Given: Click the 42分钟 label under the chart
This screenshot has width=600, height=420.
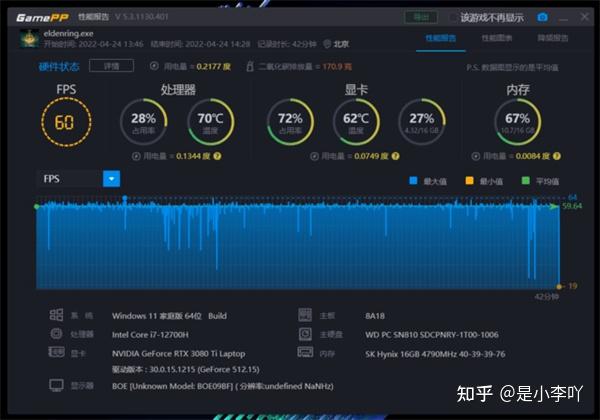Looking at the screenshot, I should pos(546,297).
